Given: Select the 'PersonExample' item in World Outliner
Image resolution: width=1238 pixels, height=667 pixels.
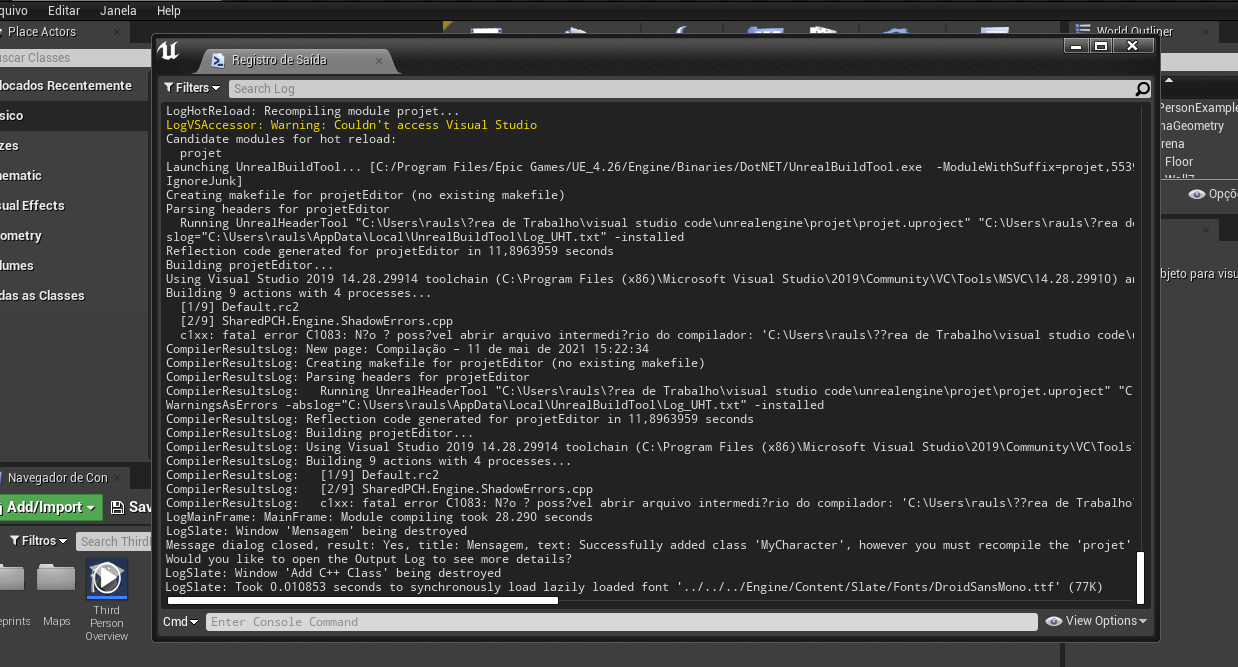Looking at the screenshot, I should coord(1198,108).
